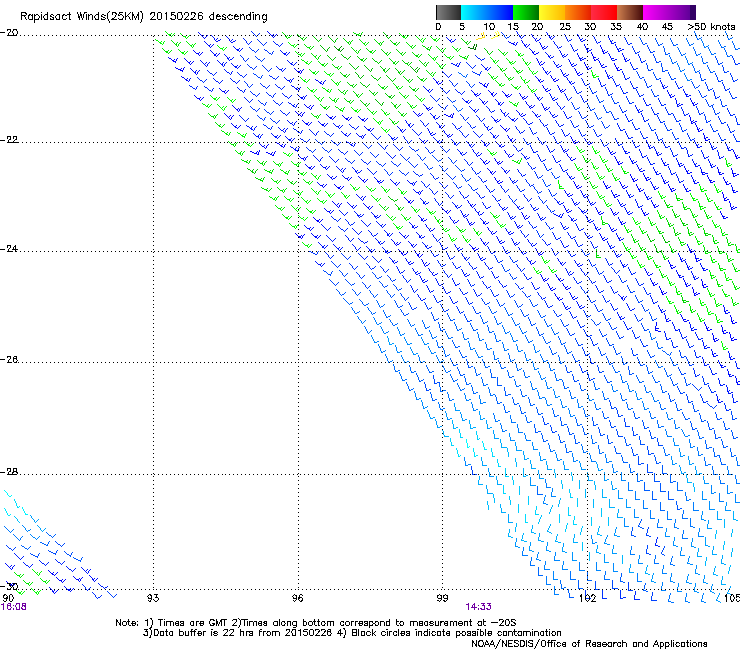Click the longitude label '96'
Screen dimensions: 740x650
tap(297, 598)
